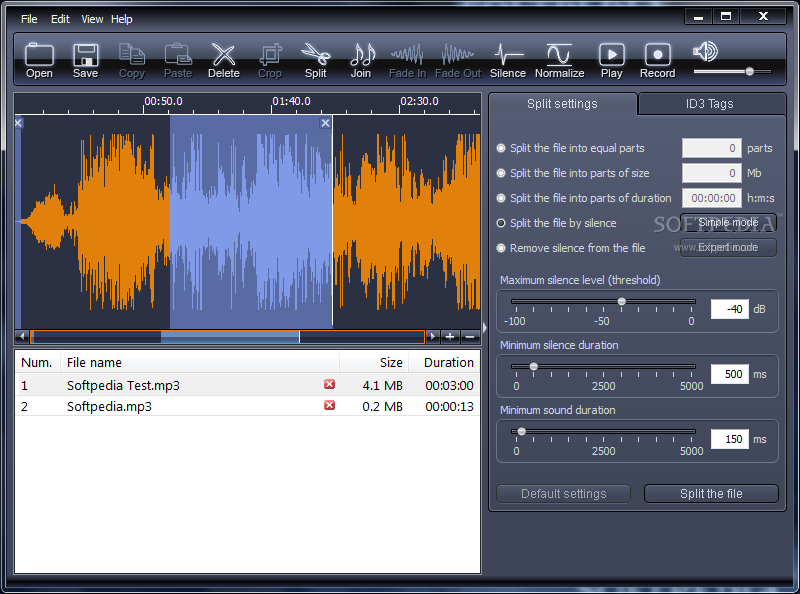Select Softpedia Test.mp3 in file list
The width and height of the screenshot is (800, 594).
(x=247, y=385)
